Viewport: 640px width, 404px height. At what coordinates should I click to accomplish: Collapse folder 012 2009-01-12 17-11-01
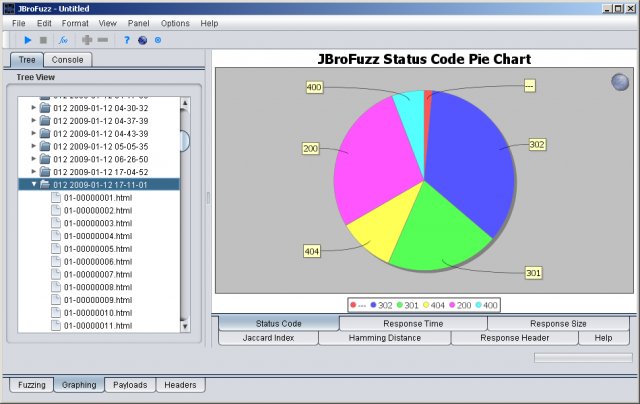point(34,184)
